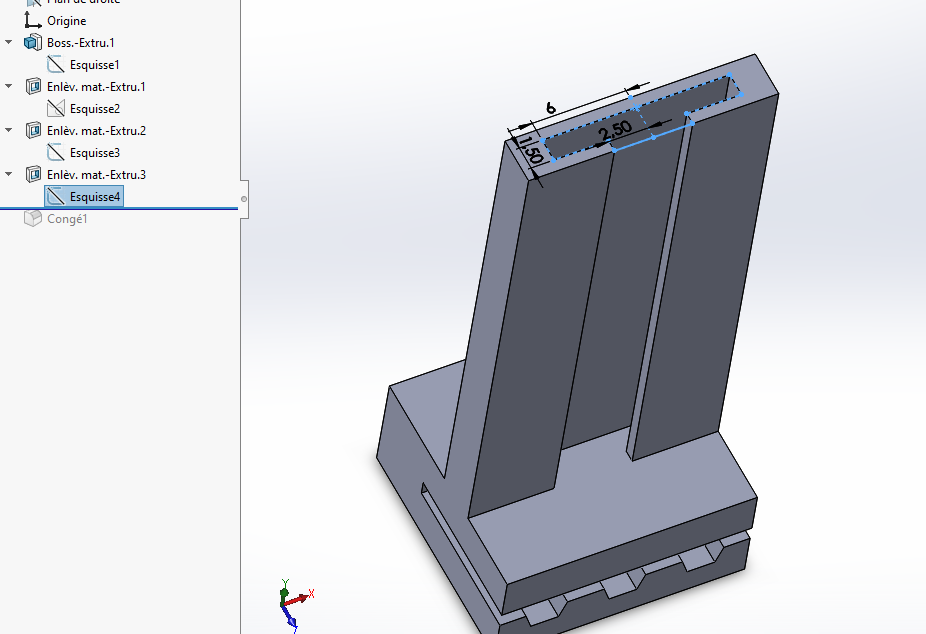Click the 1,50 dimension on sketch
This screenshot has height=634, width=926.
coord(531,150)
